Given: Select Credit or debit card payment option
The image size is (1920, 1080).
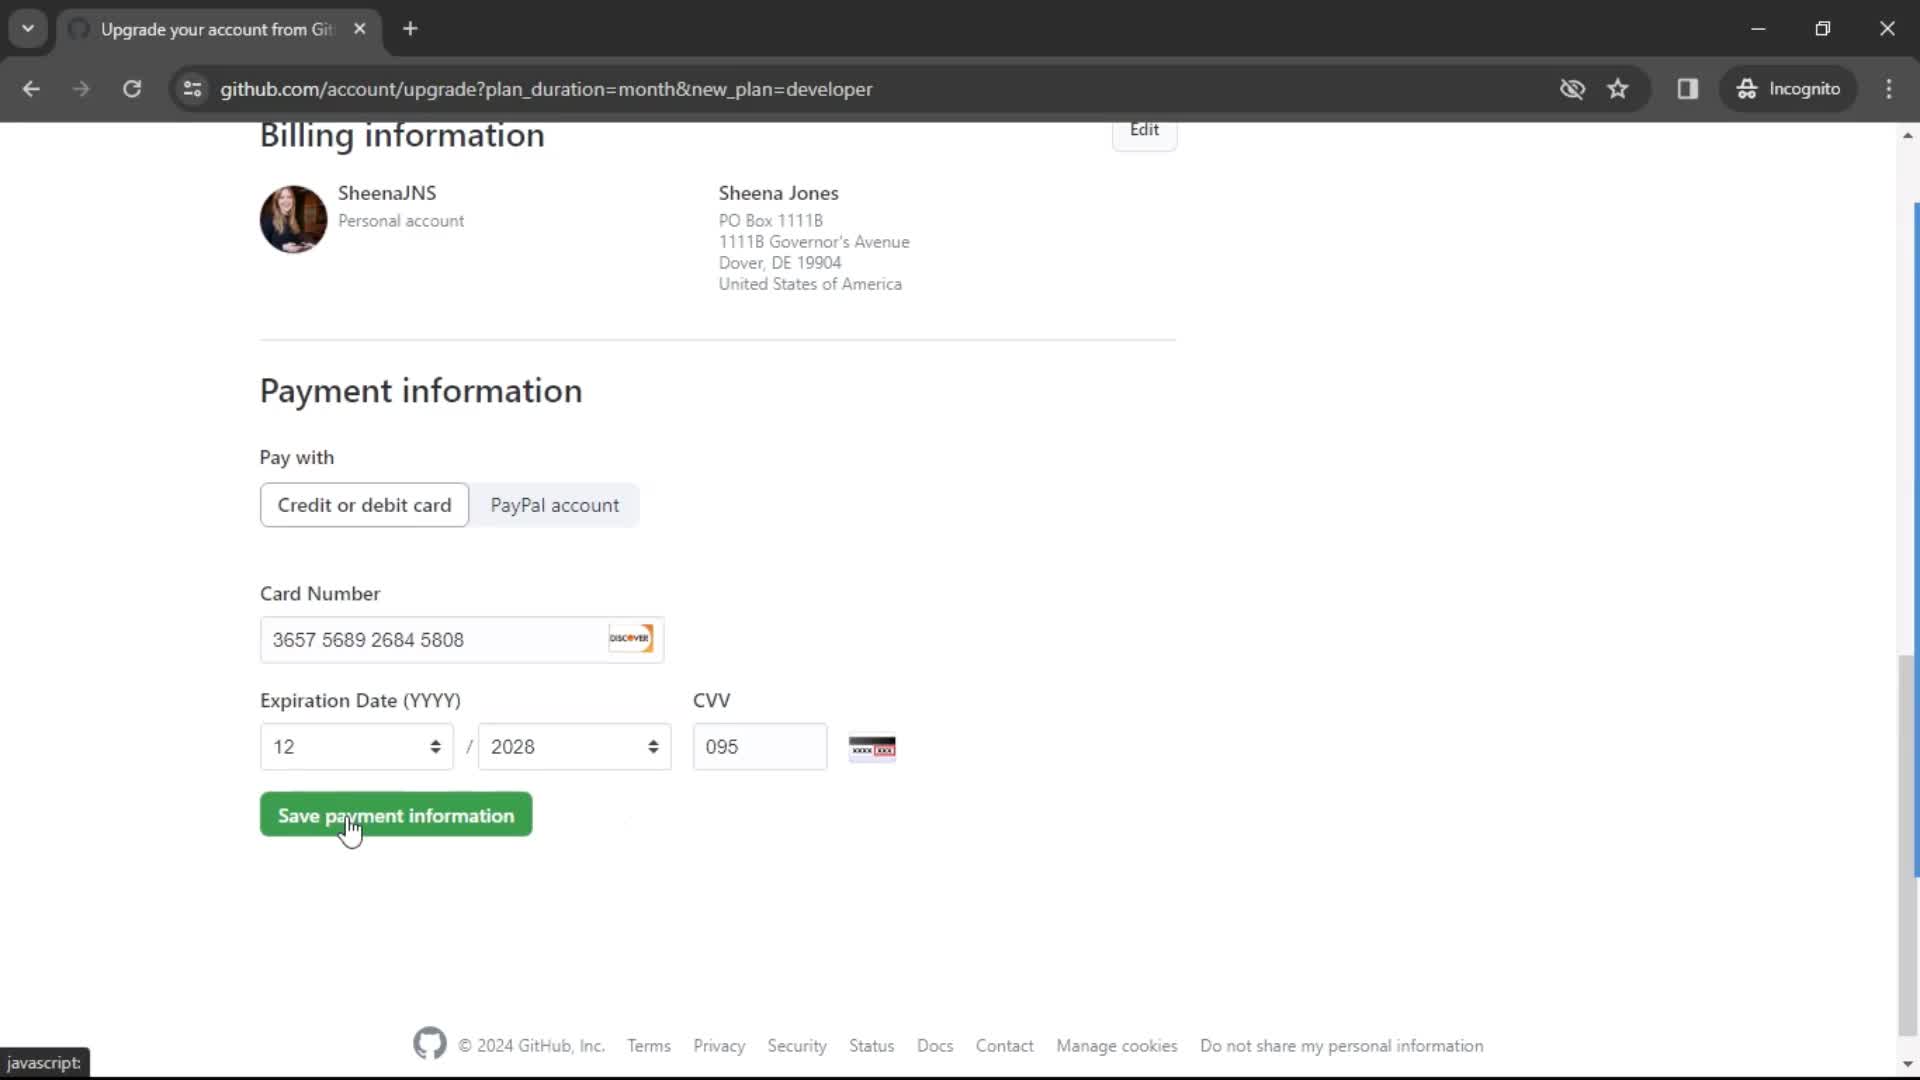Looking at the screenshot, I should (365, 505).
